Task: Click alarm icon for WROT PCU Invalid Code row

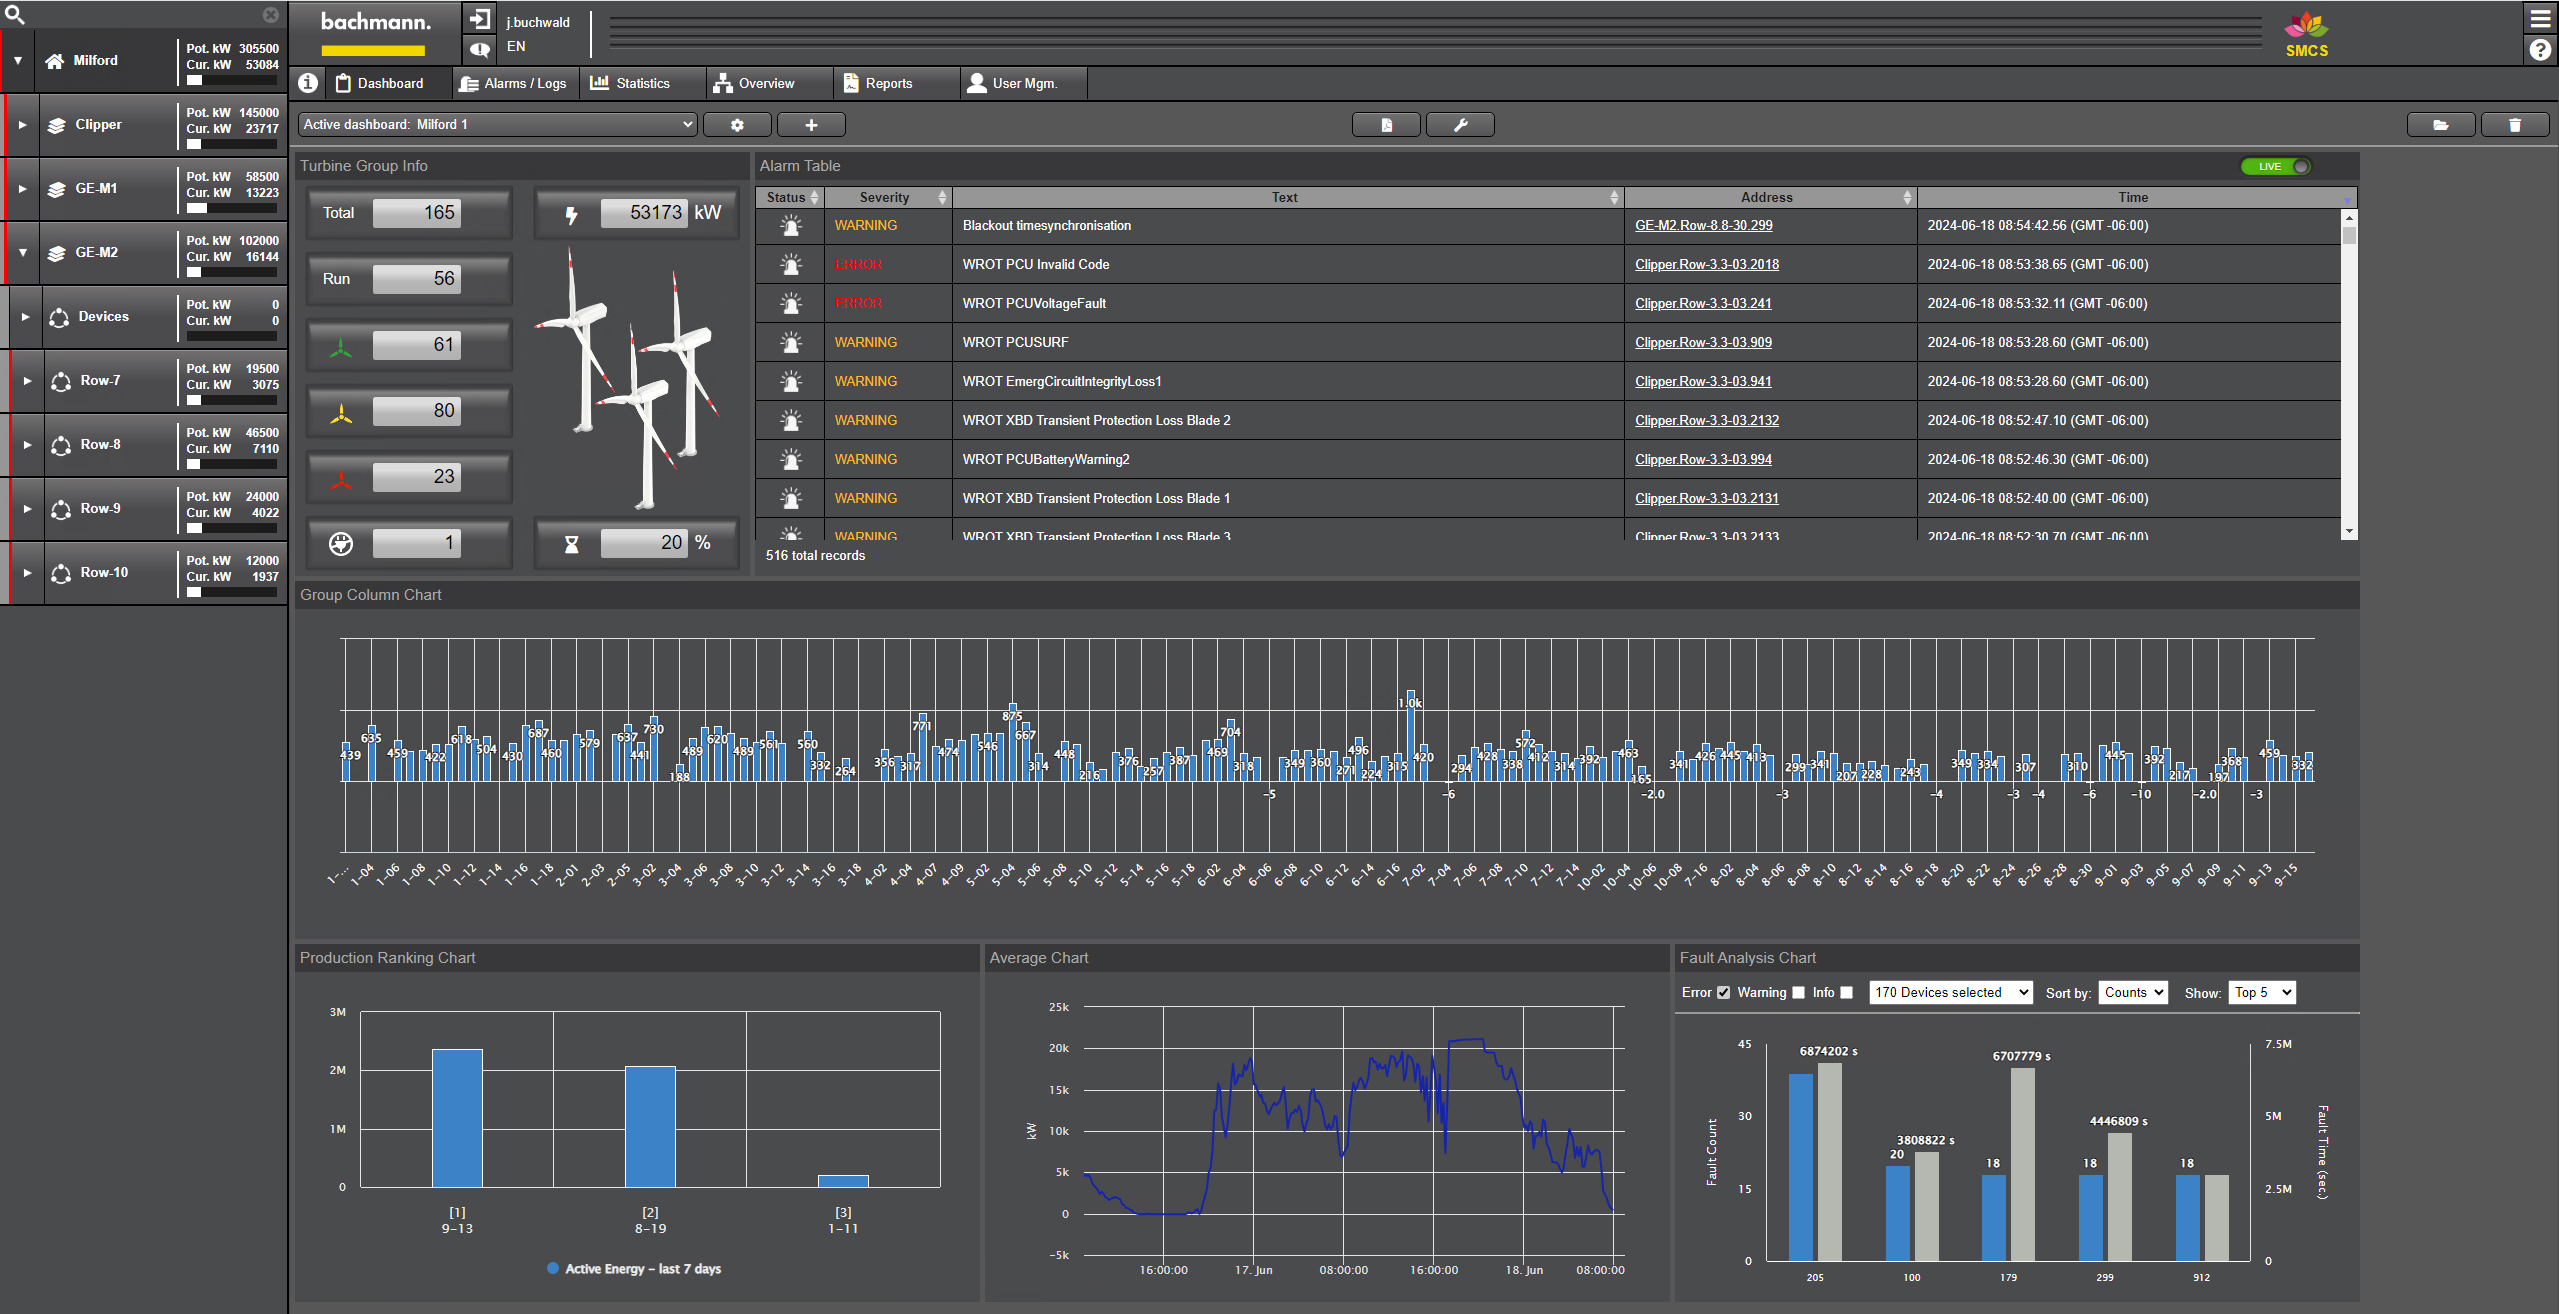Action: tap(791, 265)
